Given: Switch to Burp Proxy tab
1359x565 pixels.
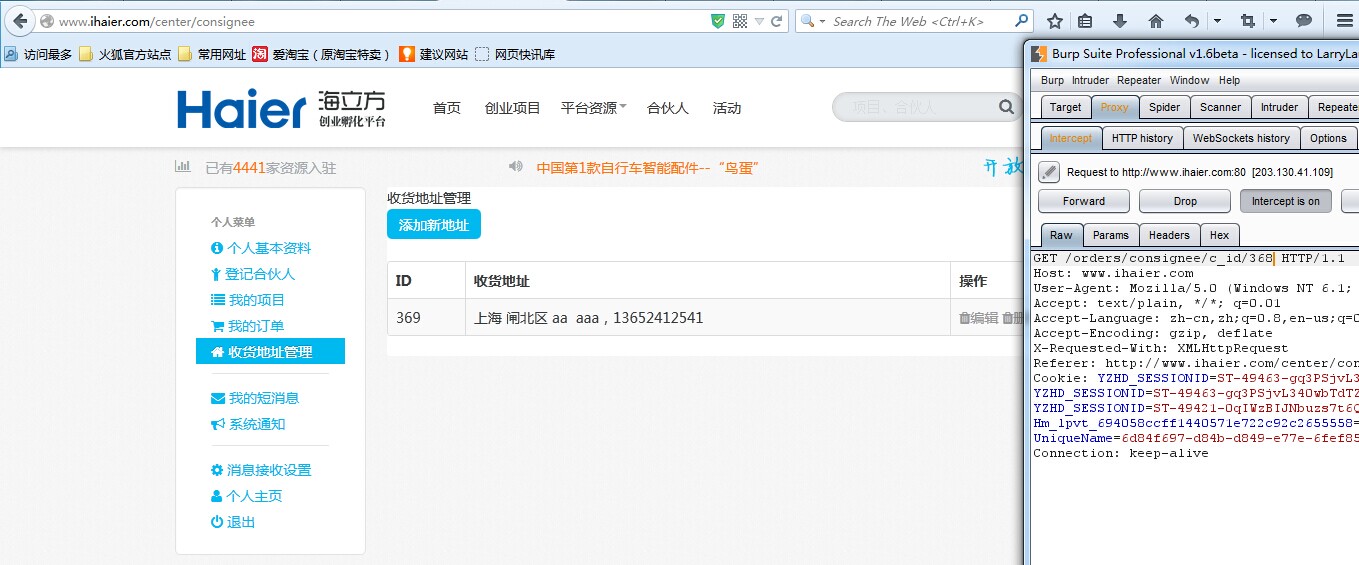Looking at the screenshot, I should coord(1114,107).
